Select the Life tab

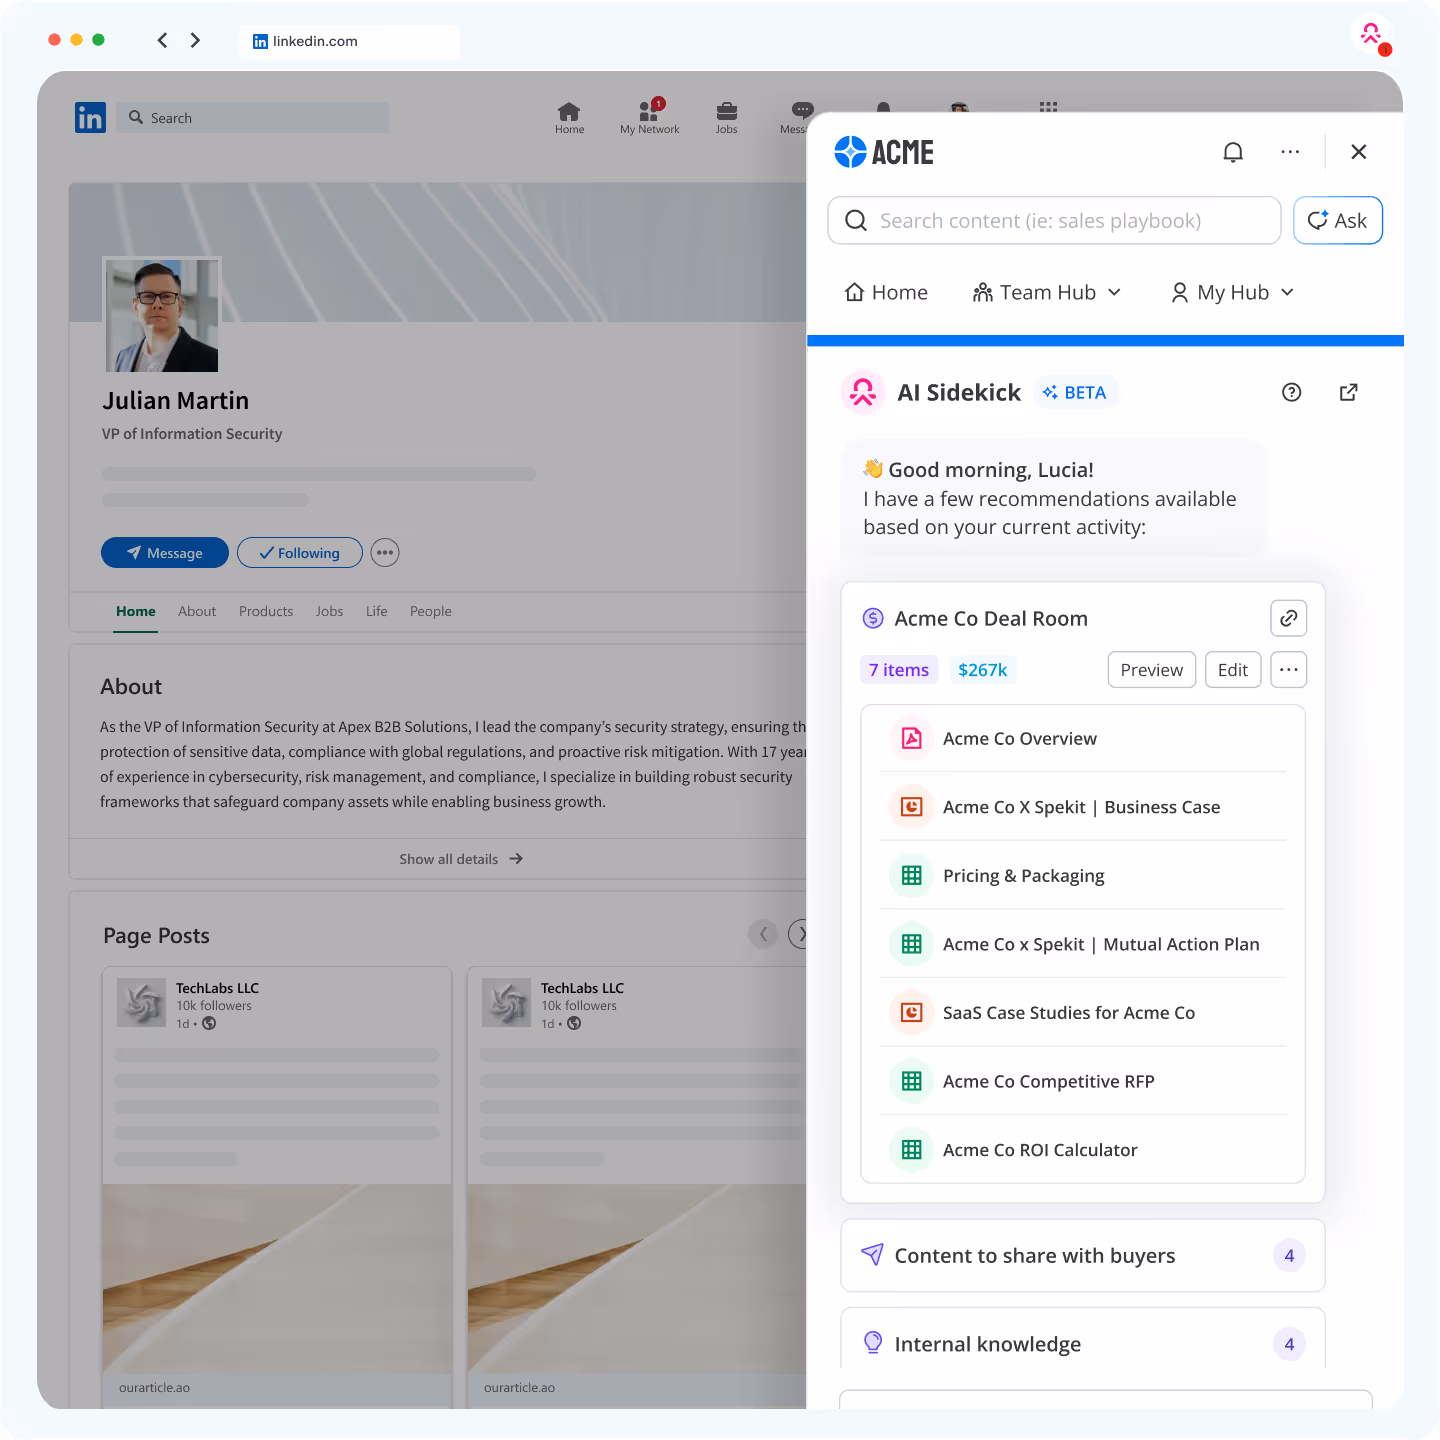click(376, 611)
